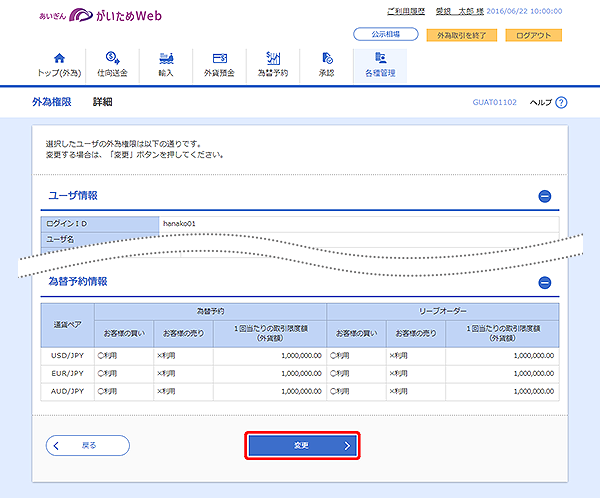Select the USD/JPY row cell
The width and height of the screenshot is (600, 498).
pos(67,356)
